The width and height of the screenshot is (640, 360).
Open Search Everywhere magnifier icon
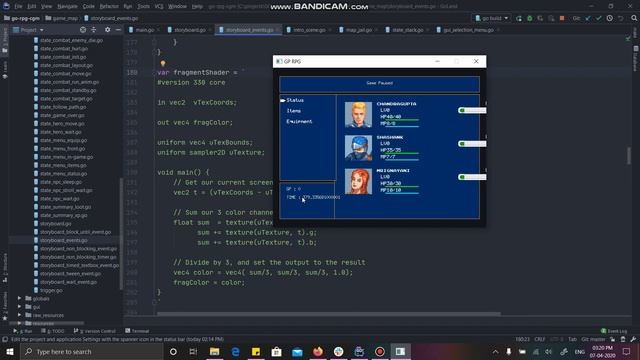(634, 18)
